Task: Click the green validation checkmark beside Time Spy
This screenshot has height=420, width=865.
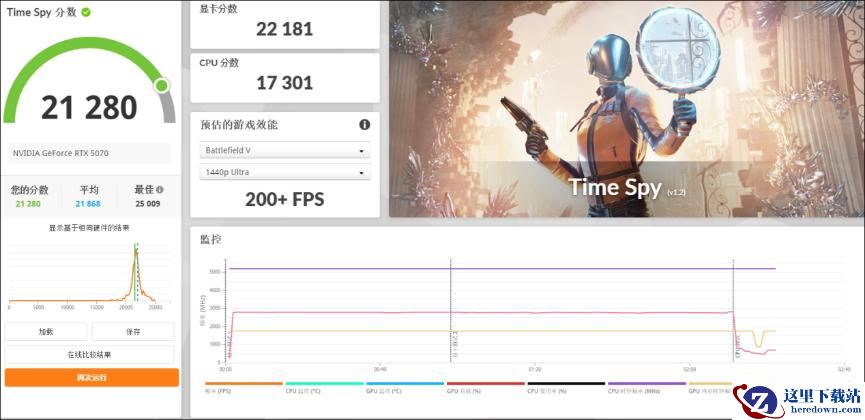Action: tap(86, 12)
